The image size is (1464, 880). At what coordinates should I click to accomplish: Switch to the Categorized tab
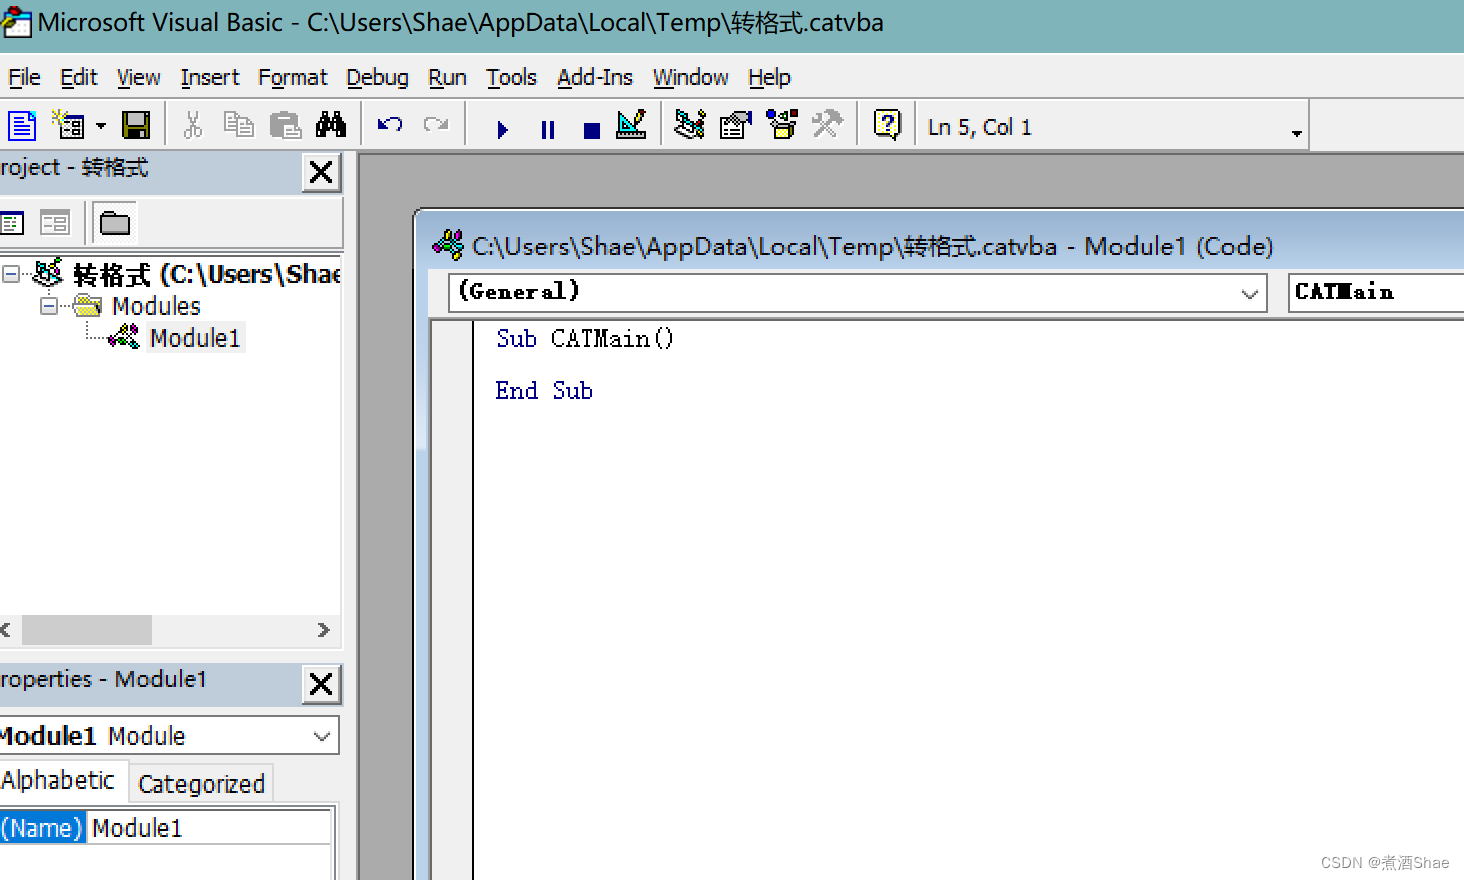coord(202,784)
